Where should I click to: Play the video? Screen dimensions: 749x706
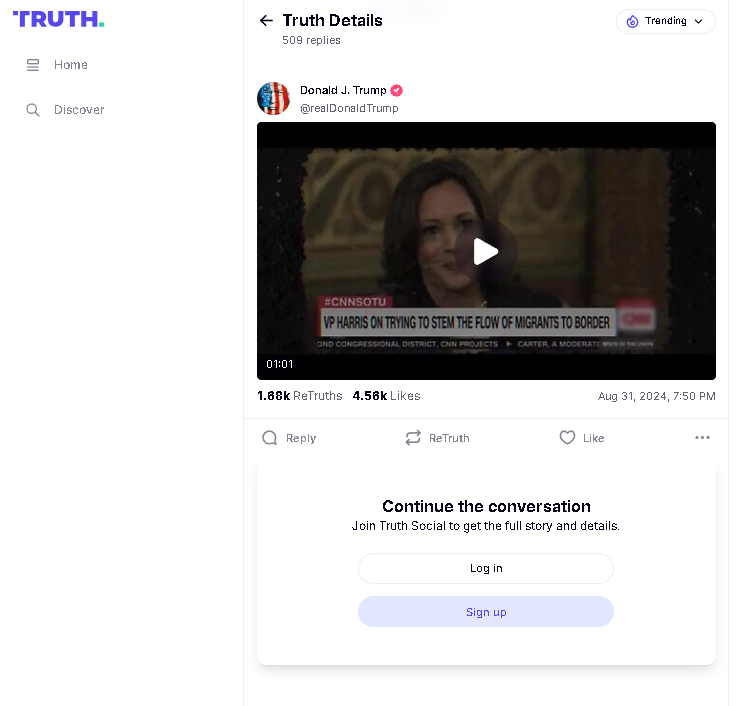click(486, 251)
